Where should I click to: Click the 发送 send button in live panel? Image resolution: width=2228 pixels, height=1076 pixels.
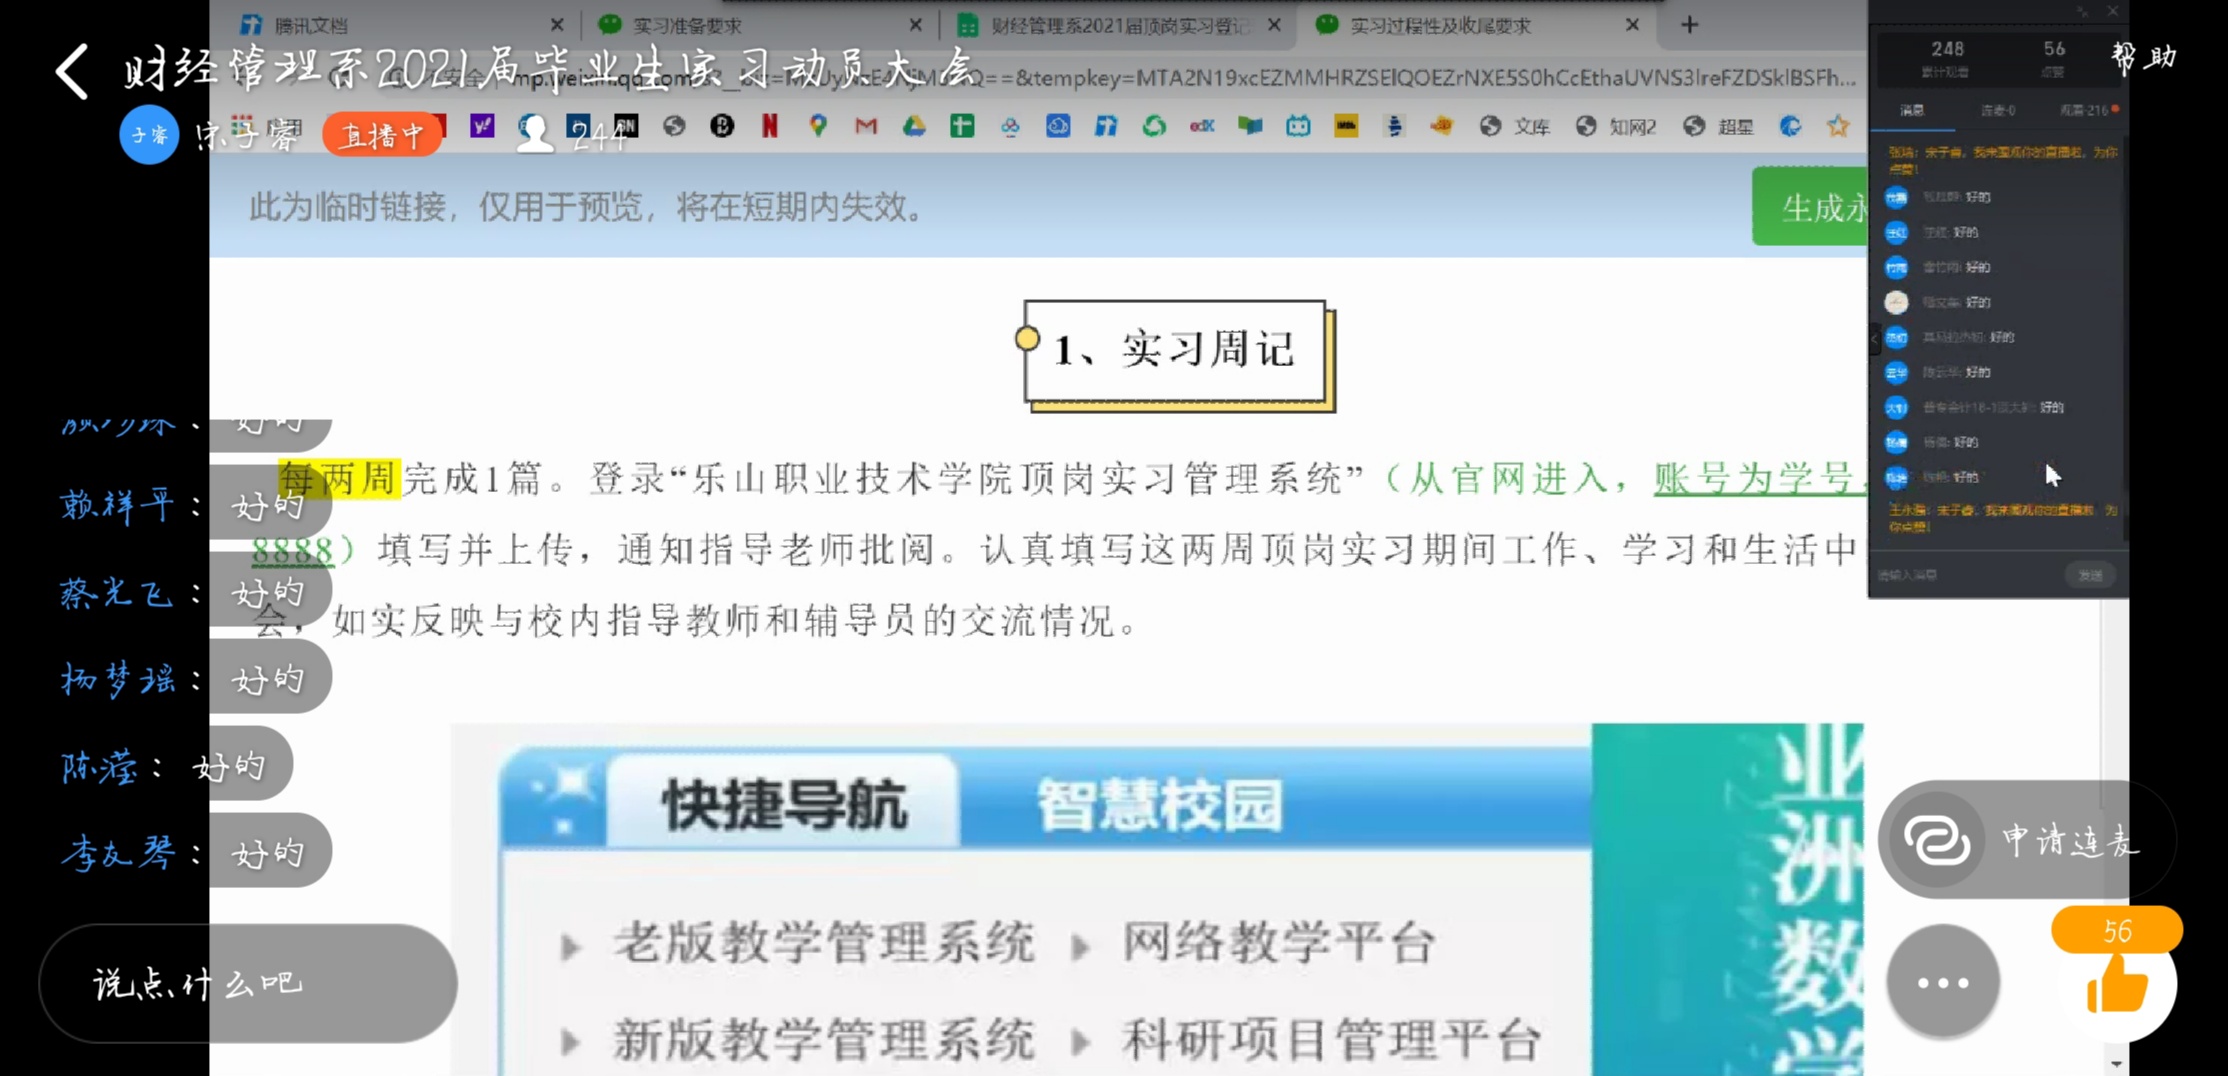pos(2090,575)
